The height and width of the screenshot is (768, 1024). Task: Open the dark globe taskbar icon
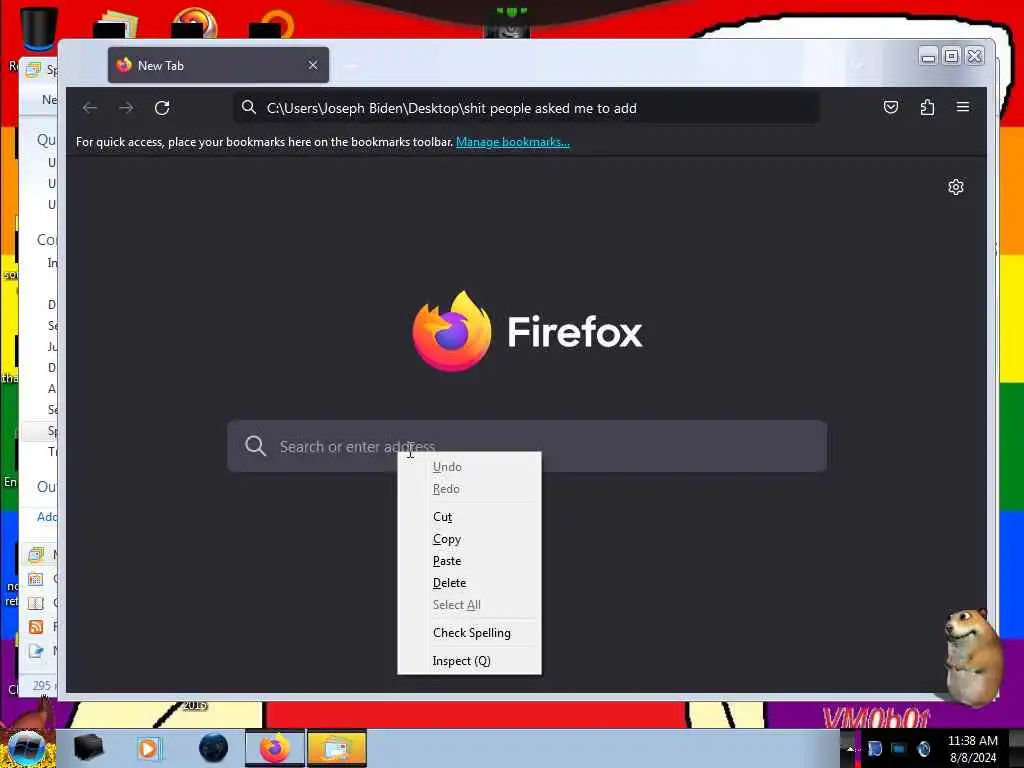[x=214, y=748]
